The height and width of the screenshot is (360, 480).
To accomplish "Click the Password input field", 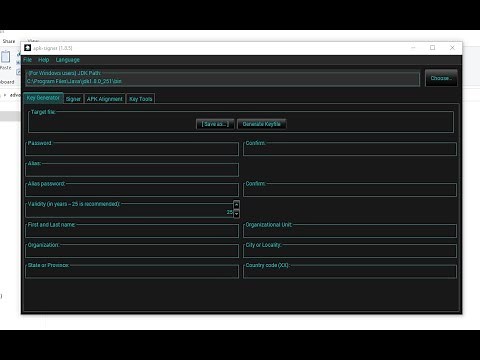I will [x=132, y=150].
